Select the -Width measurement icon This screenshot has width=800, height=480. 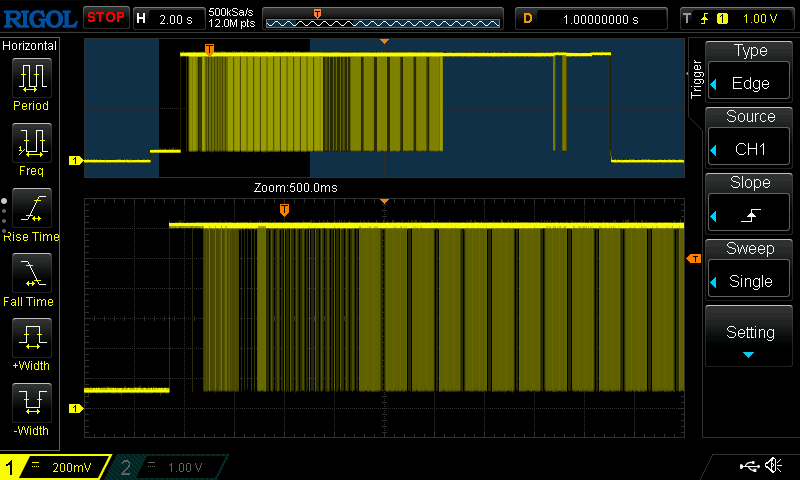point(32,402)
